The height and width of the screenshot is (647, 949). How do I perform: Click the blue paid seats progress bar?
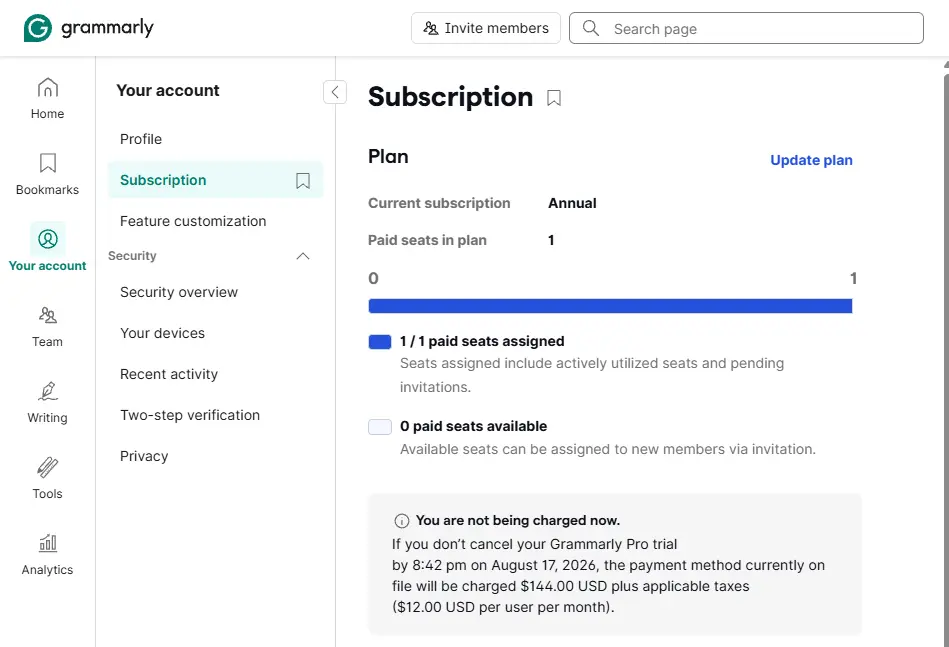tap(610, 306)
